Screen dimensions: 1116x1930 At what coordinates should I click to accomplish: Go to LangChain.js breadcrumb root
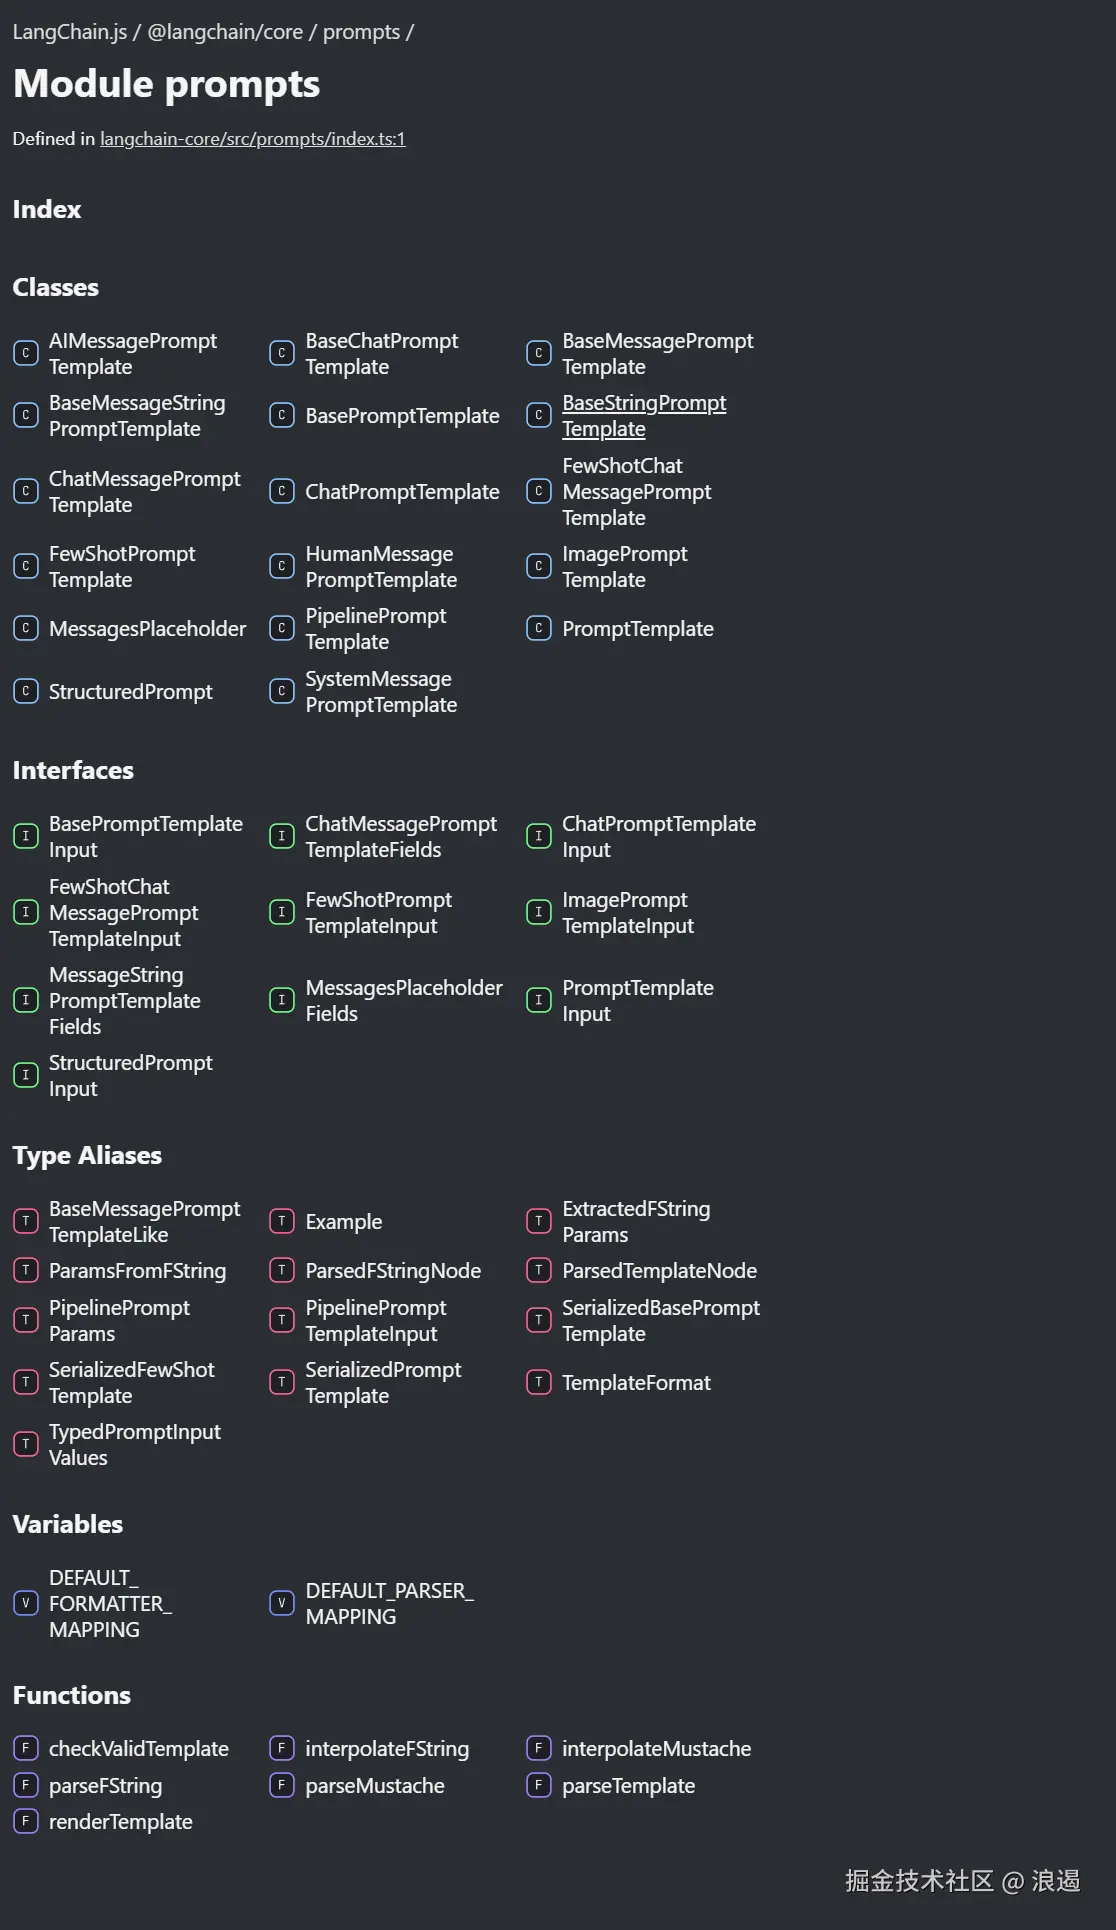click(x=69, y=32)
